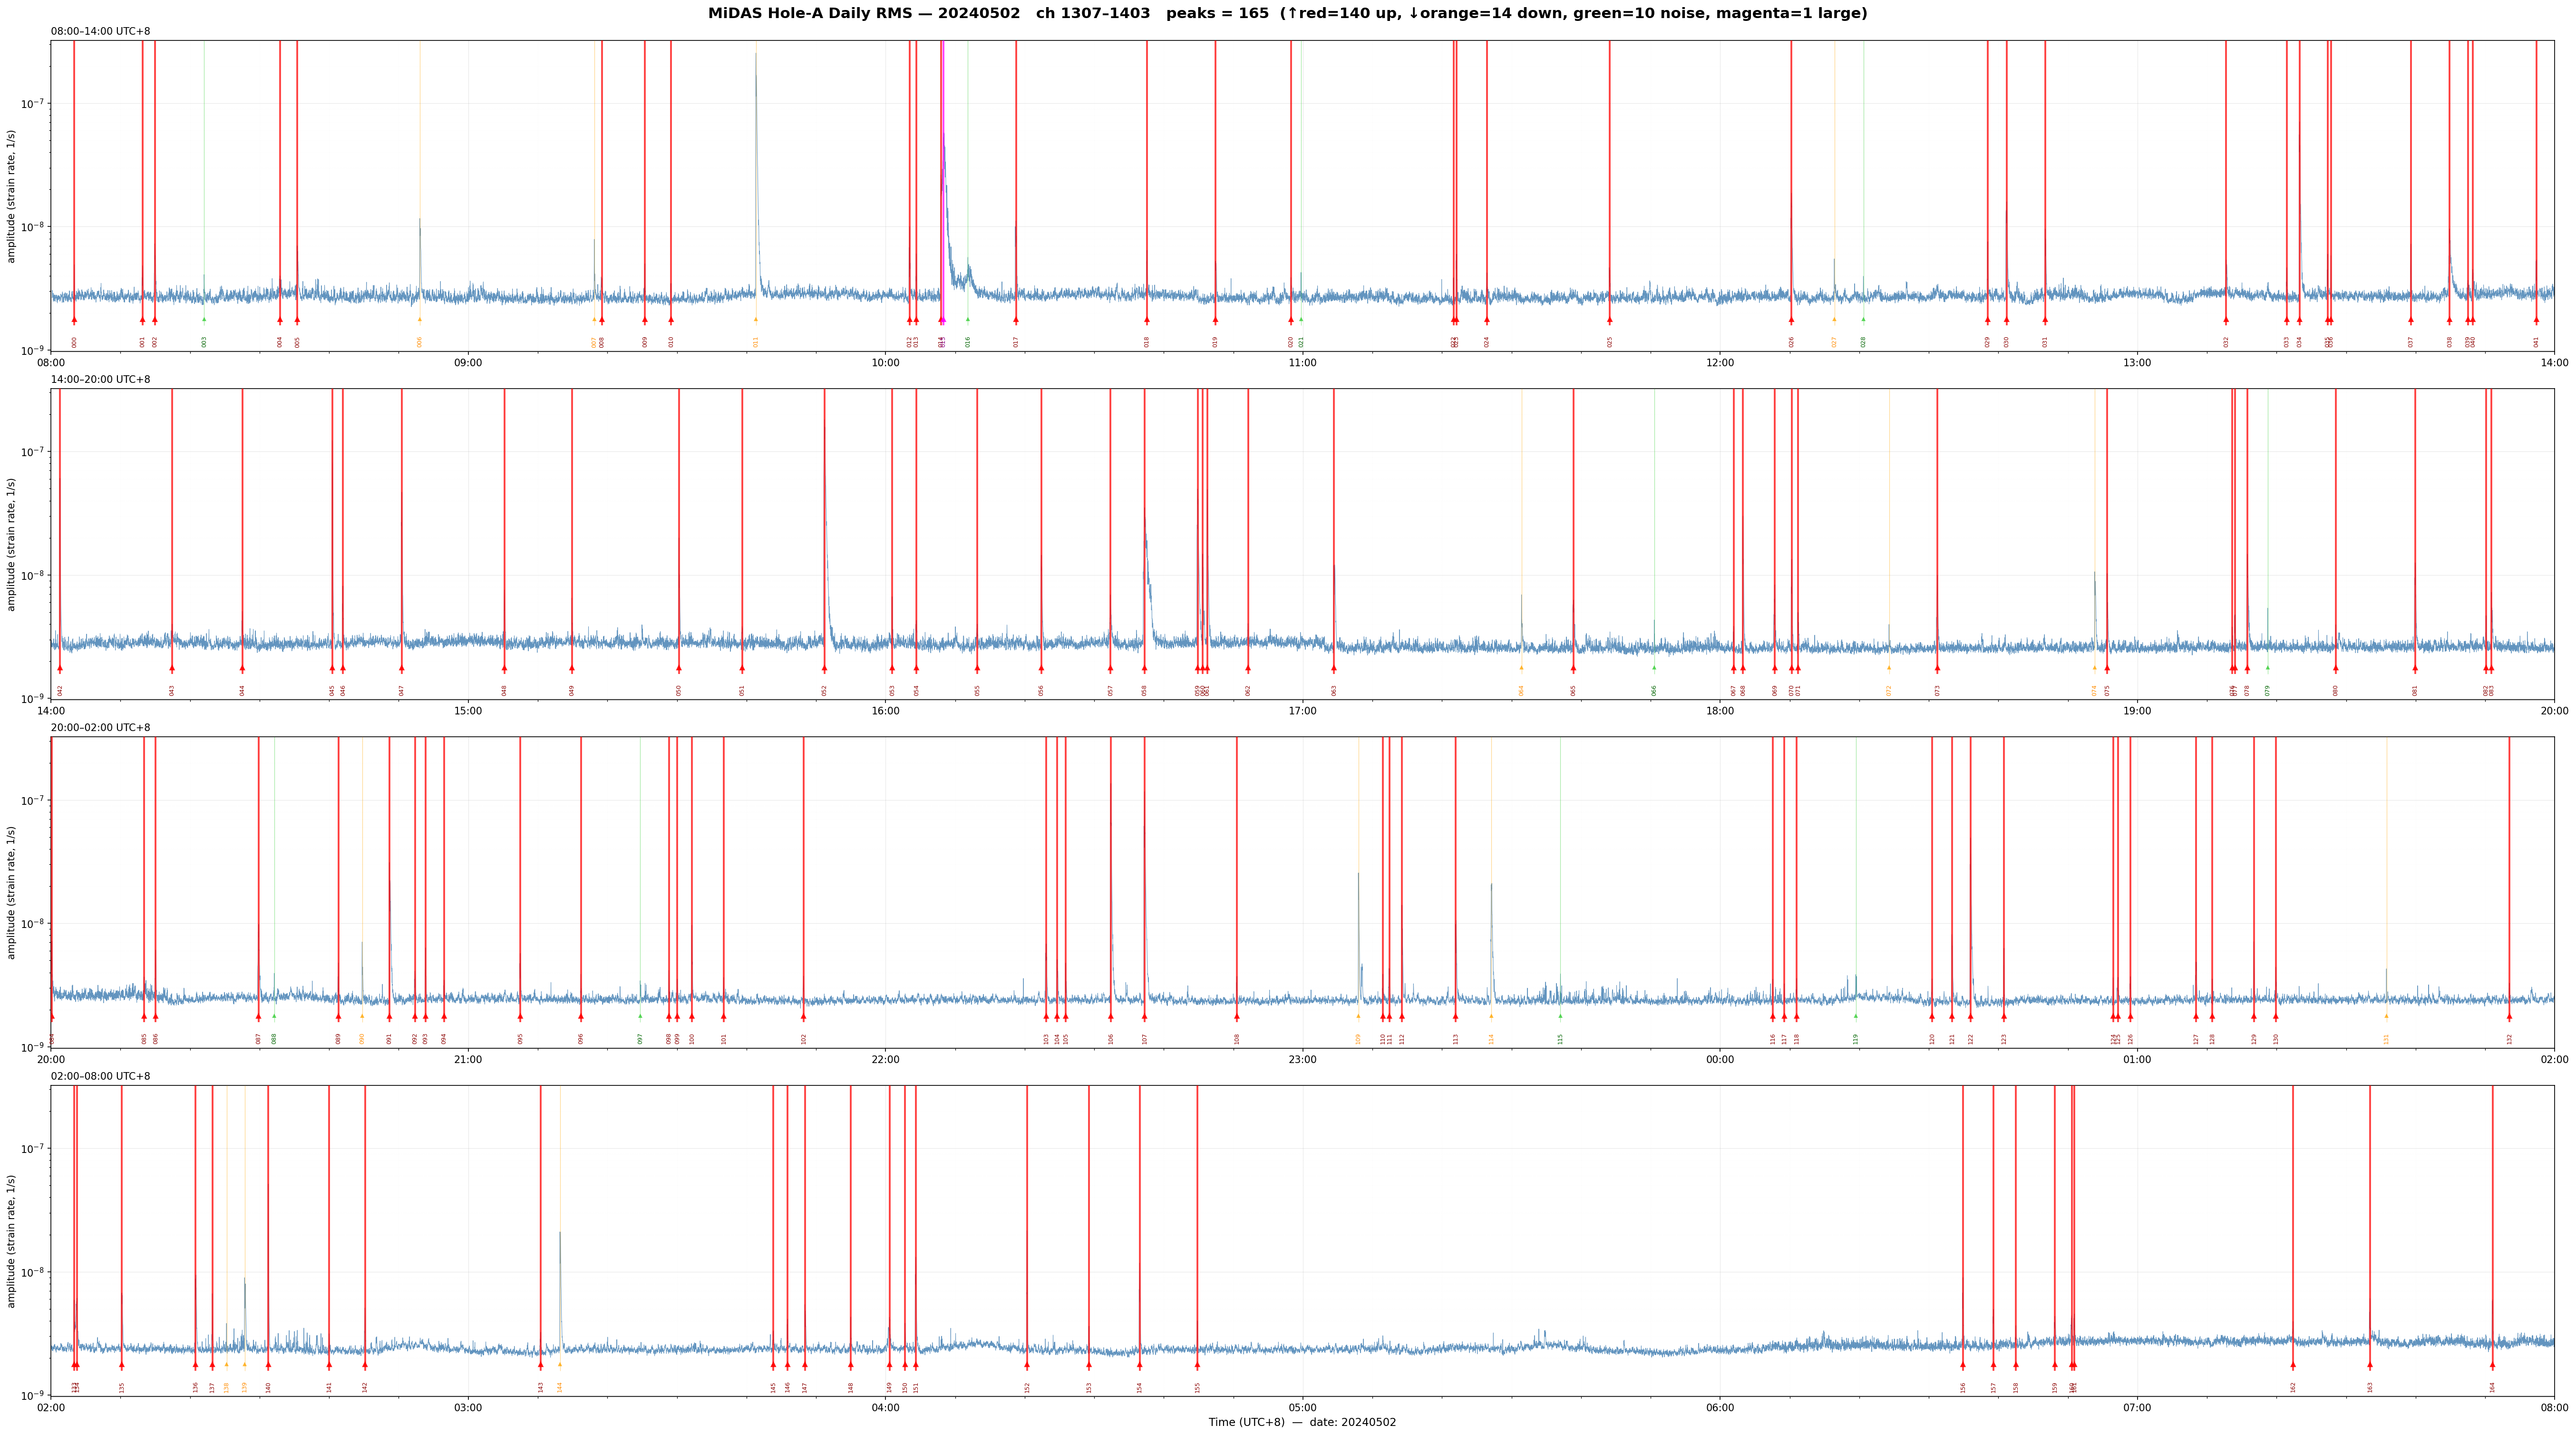Viewport: 2576px width, 1435px height.
Task: Click the 09:00 x-axis tick label
Action: pyautogui.click(x=468, y=363)
